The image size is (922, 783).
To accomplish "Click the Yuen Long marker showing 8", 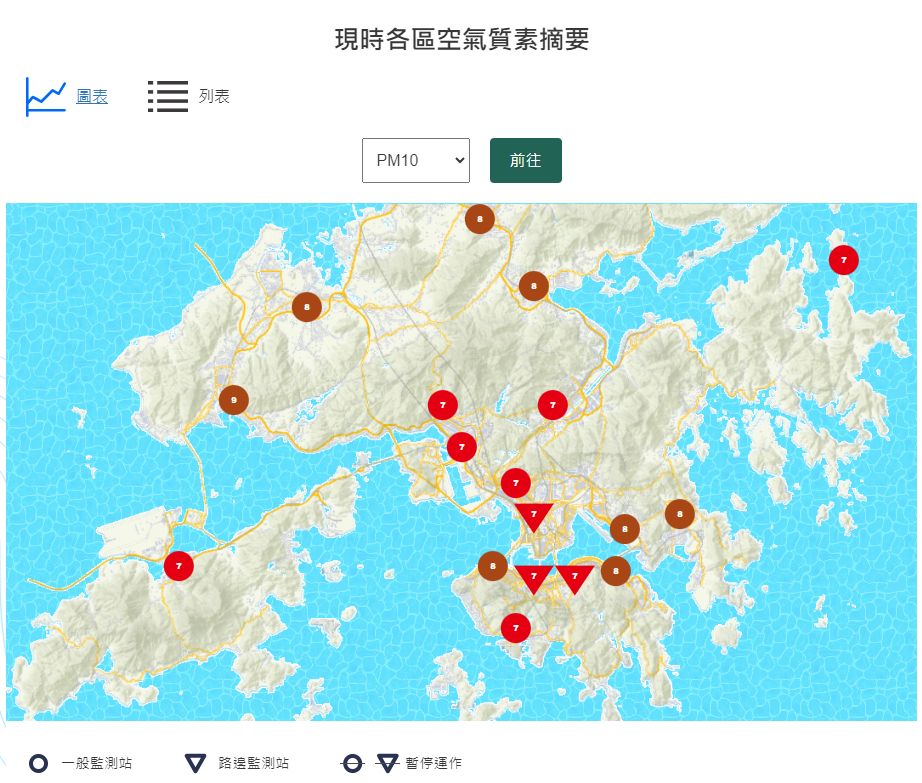I will (x=305, y=306).
